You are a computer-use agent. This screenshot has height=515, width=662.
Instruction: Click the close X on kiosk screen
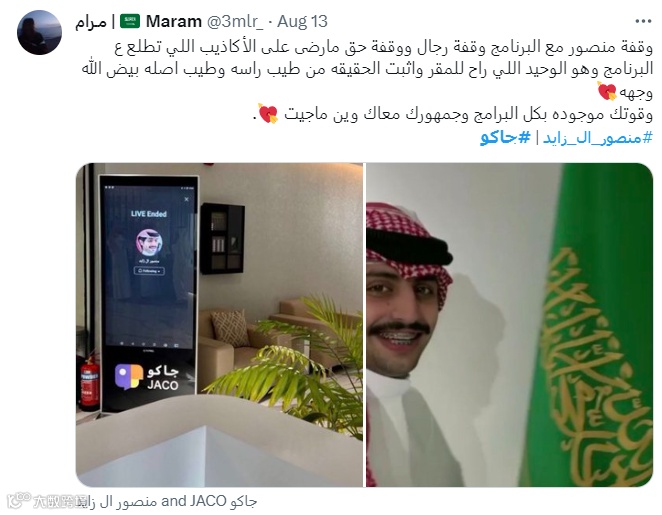pos(186,199)
